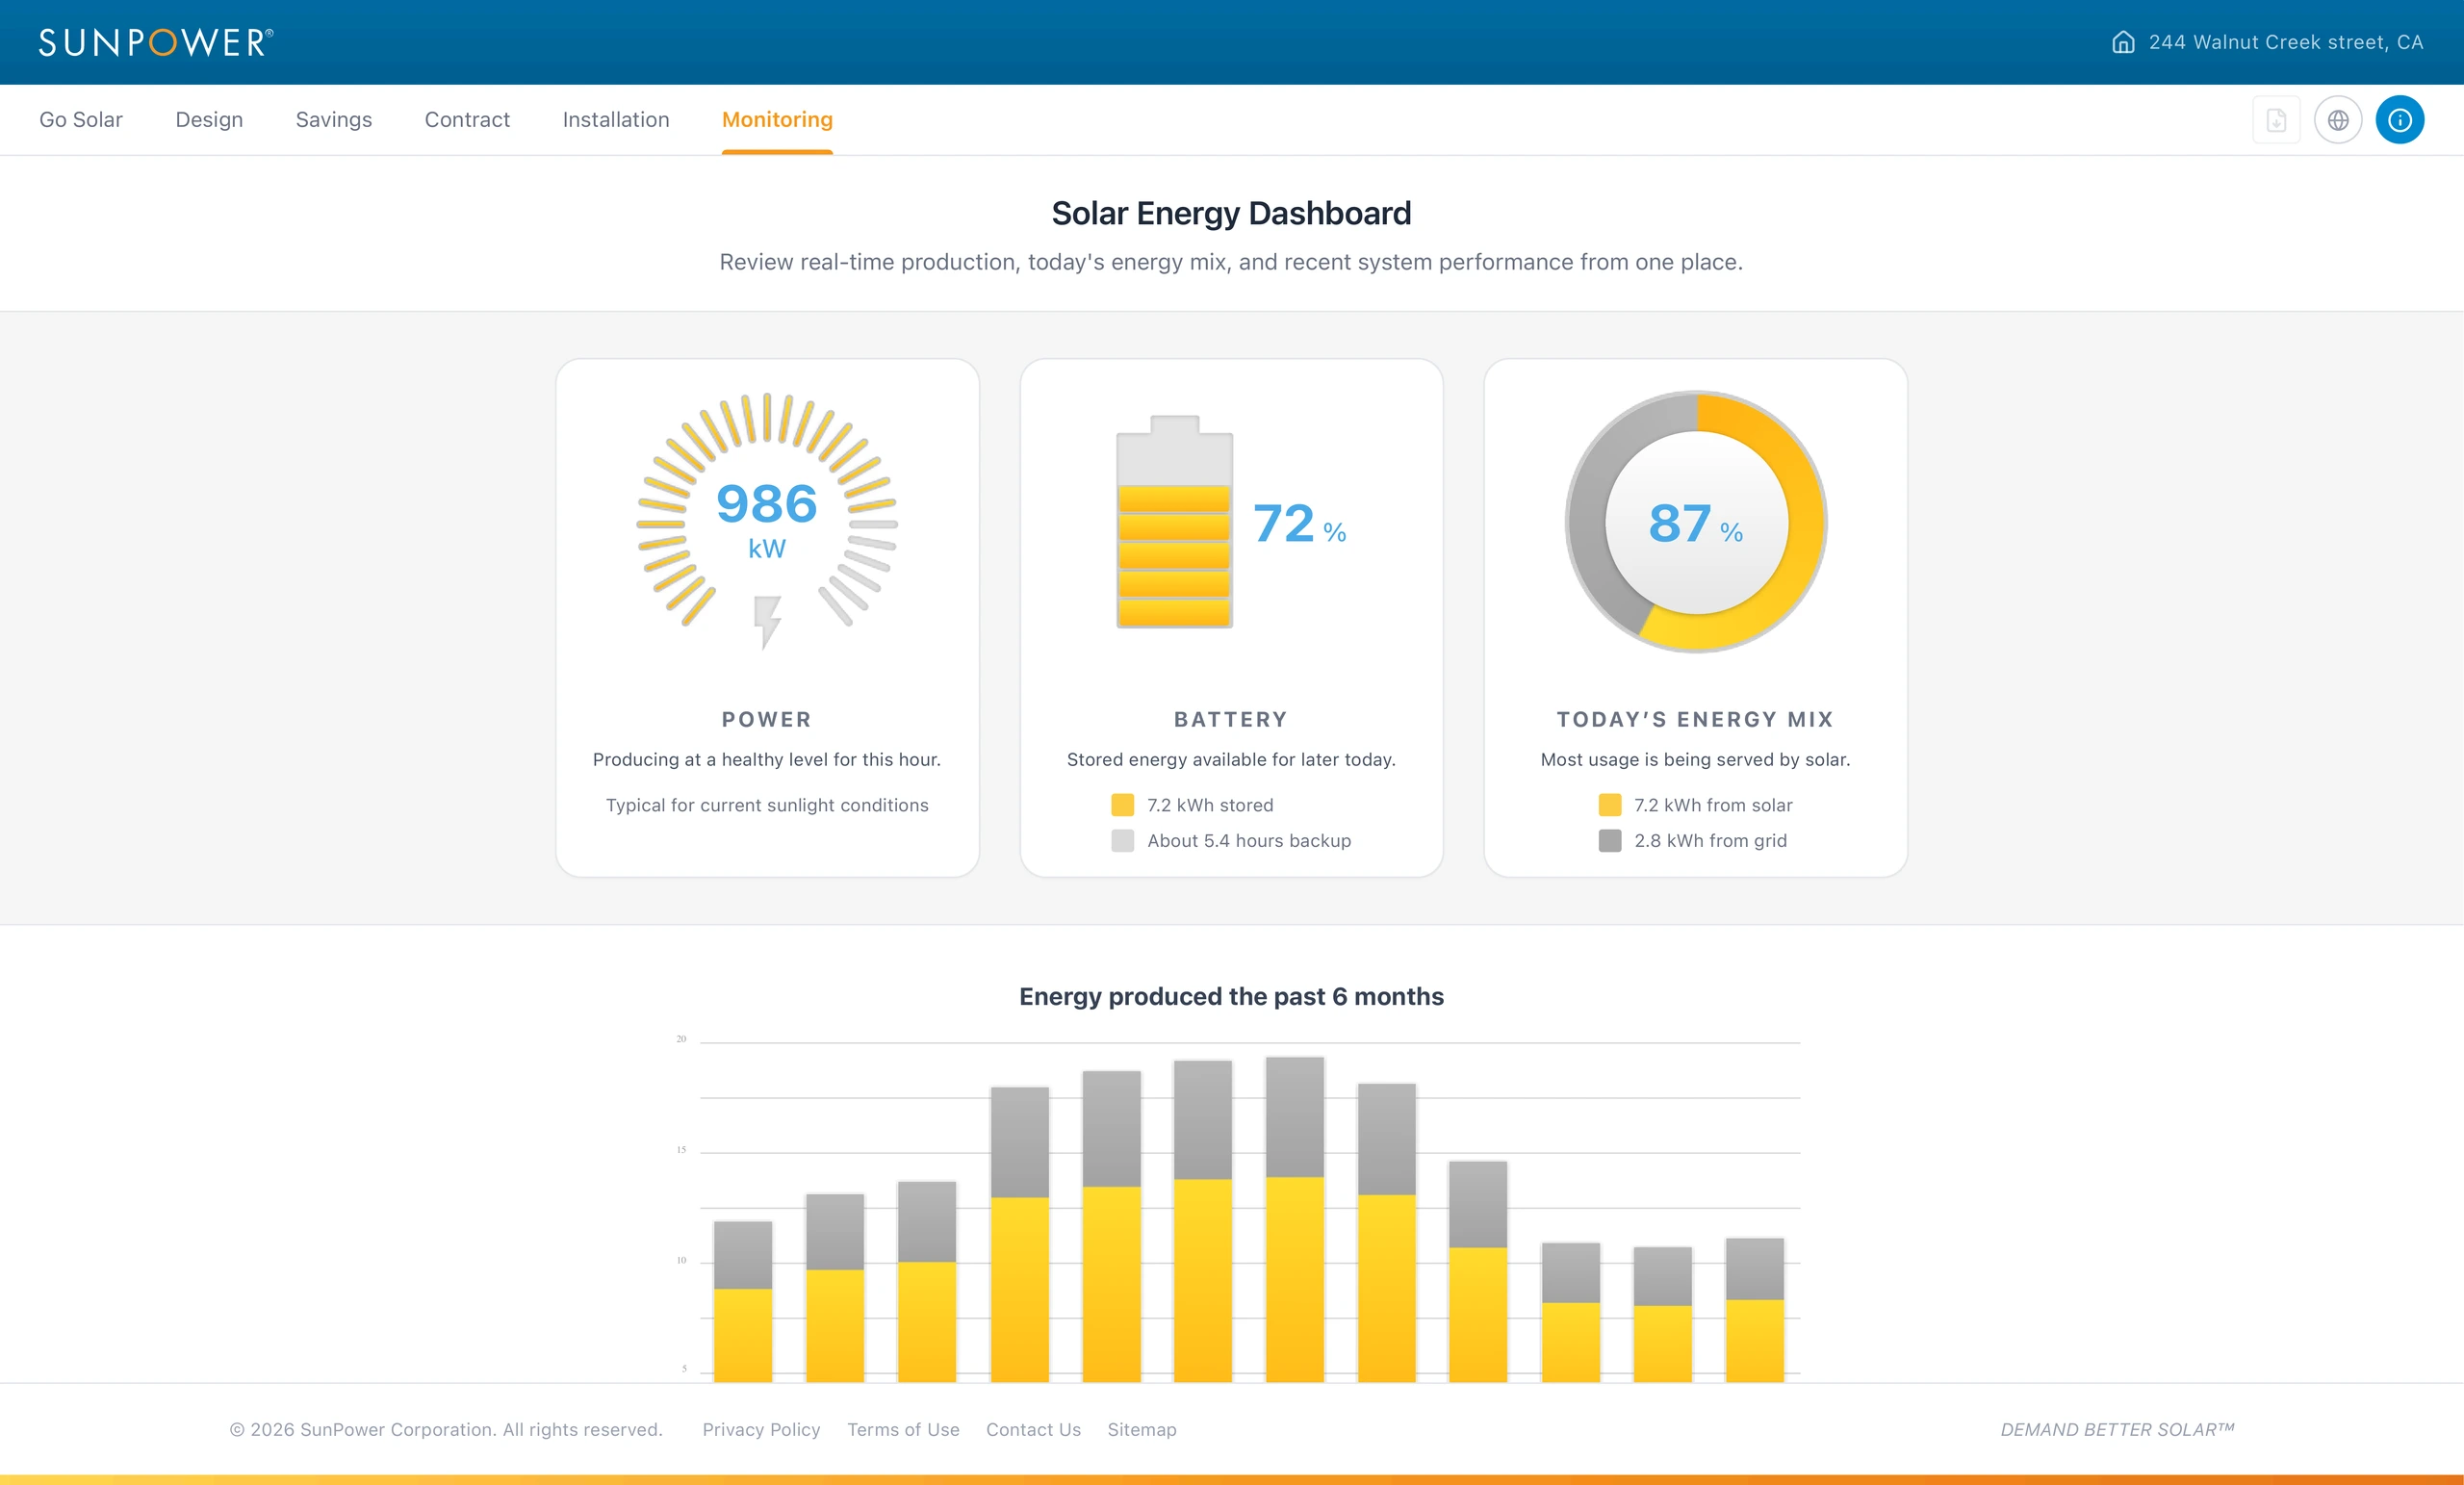The width and height of the screenshot is (2464, 1485).
Task: Click the lightning bolt icon in Power card
Action: [767, 622]
